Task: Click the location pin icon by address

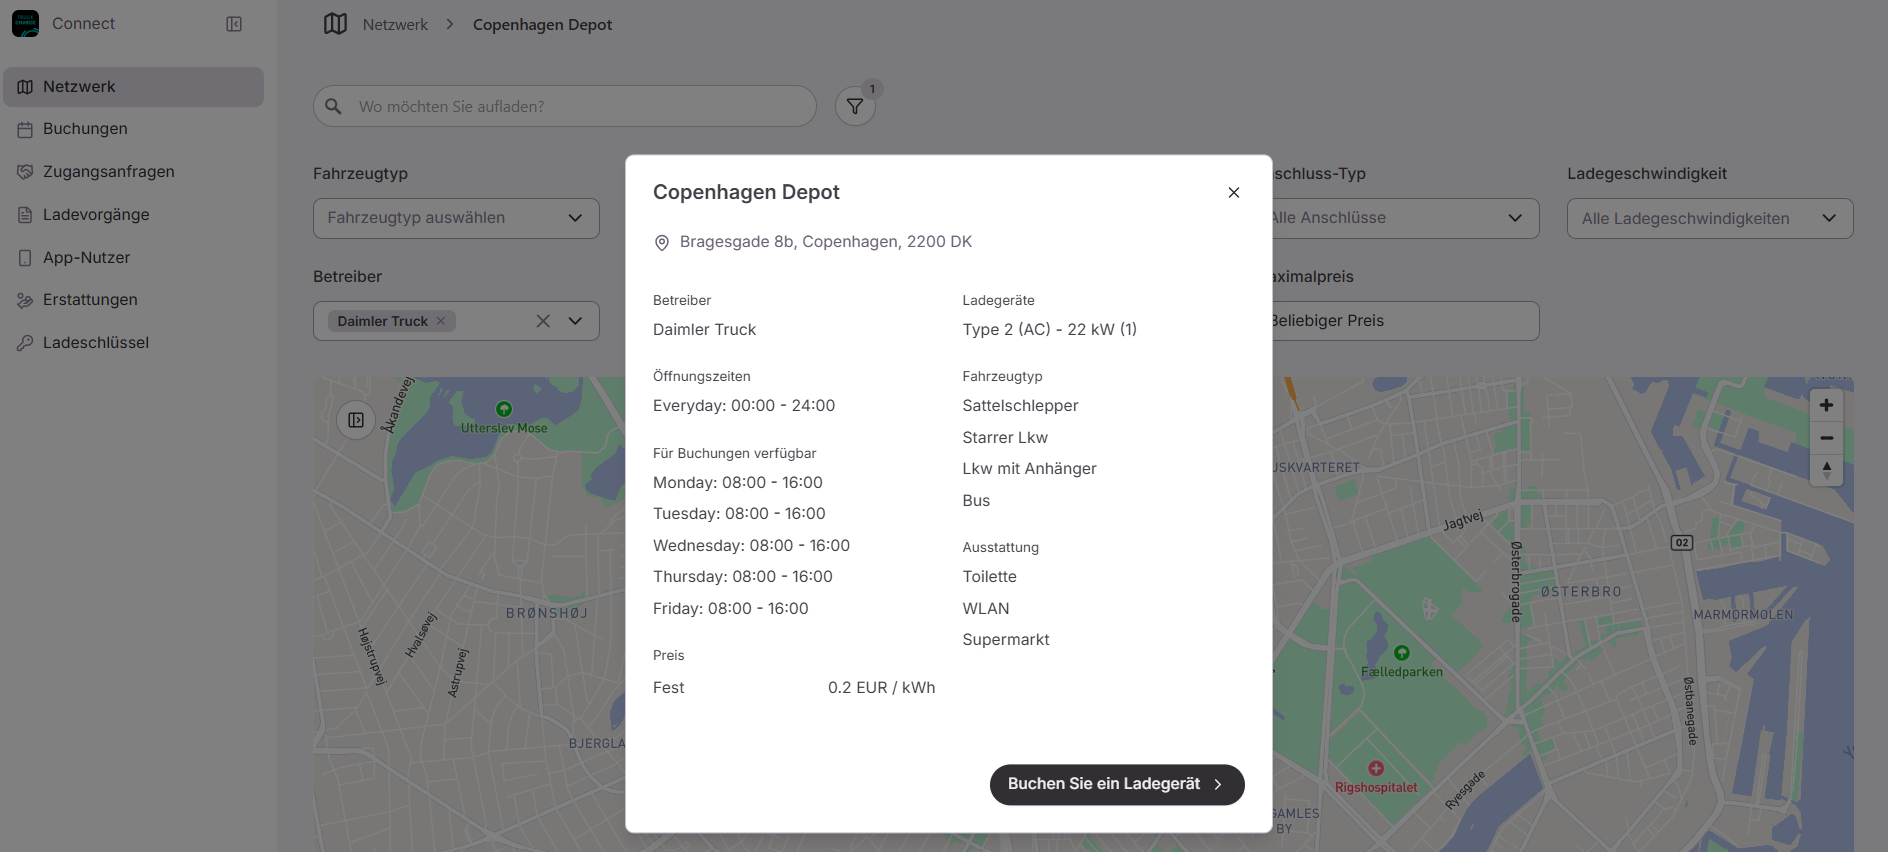Action: [661, 243]
